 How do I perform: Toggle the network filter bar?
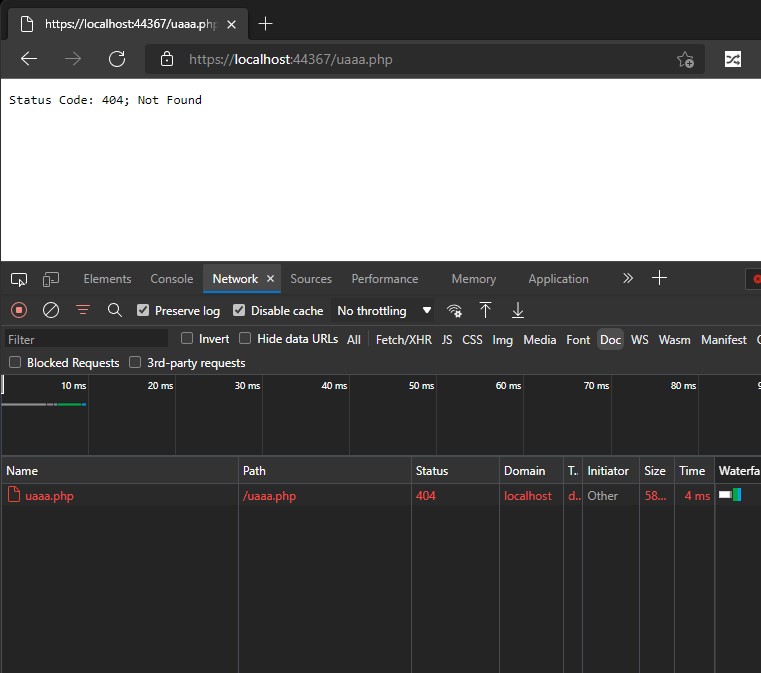click(83, 310)
